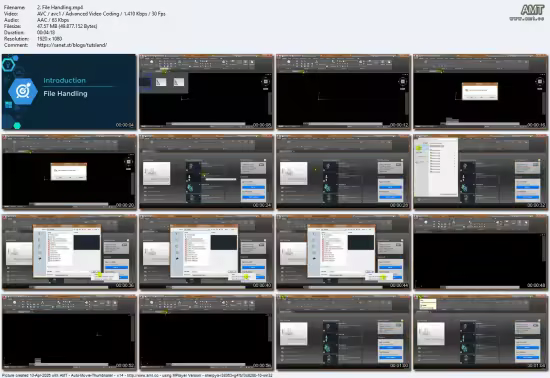The height and width of the screenshot is (378, 550).
Task: Select the thumbnail timestamped 00:00:52
Action: pyautogui.click(x=69, y=332)
